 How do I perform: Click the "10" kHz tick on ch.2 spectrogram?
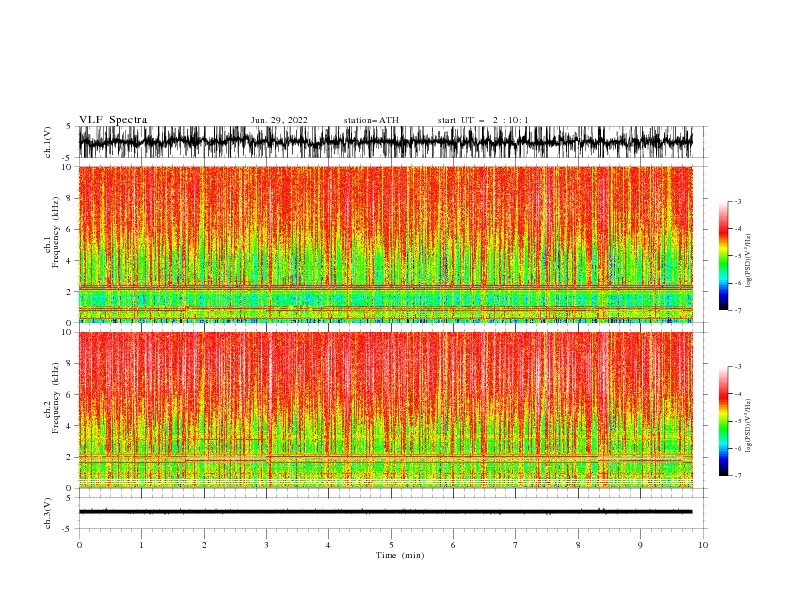68,332
